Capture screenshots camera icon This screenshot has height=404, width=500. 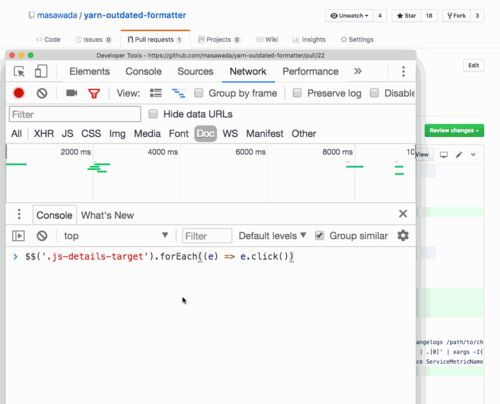(72, 93)
